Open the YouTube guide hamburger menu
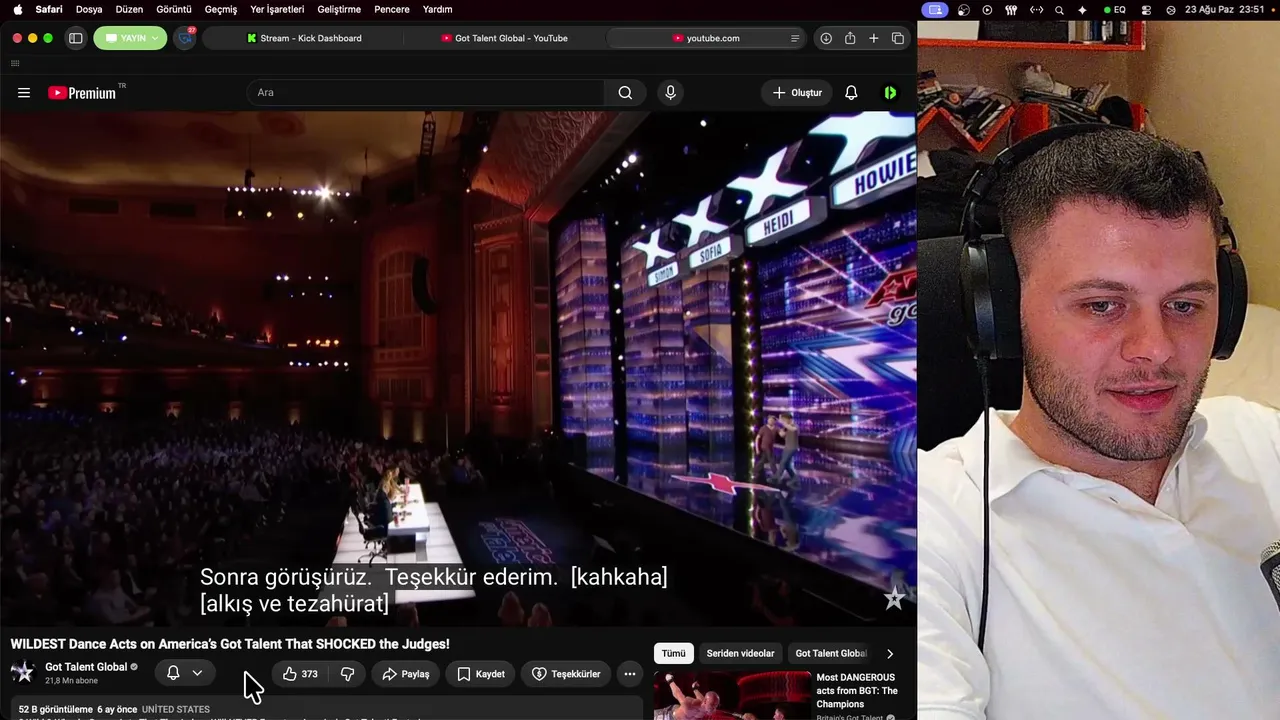The image size is (1280, 720). 24,93
